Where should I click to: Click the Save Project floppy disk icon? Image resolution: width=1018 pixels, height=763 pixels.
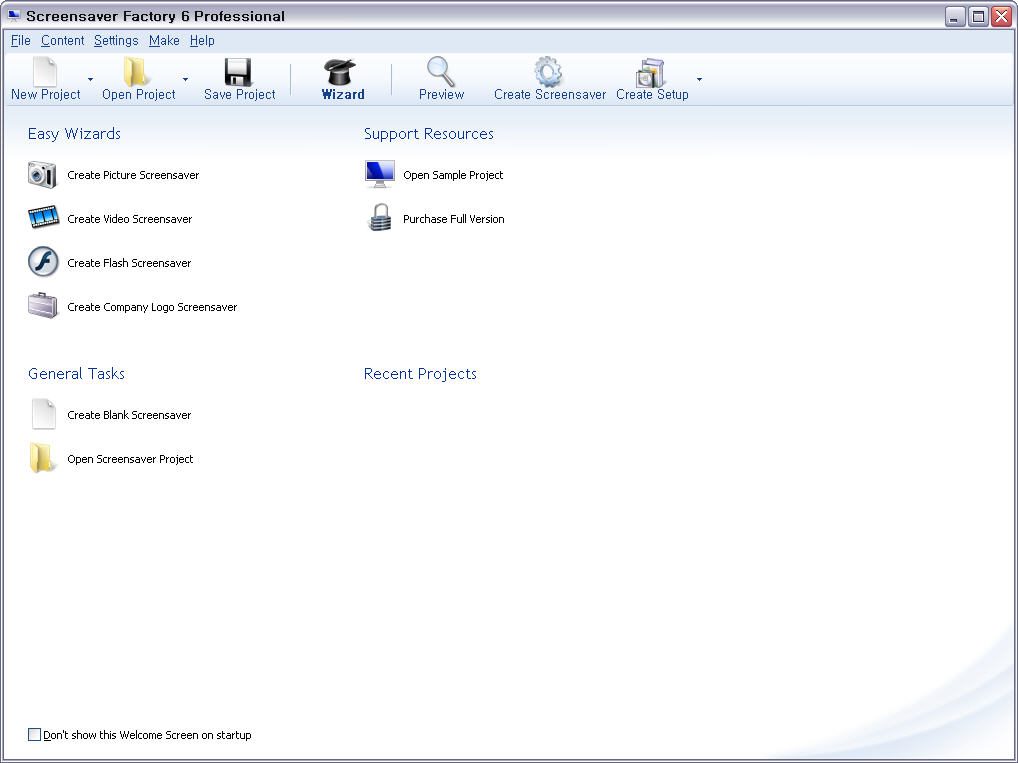pos(238,72)
